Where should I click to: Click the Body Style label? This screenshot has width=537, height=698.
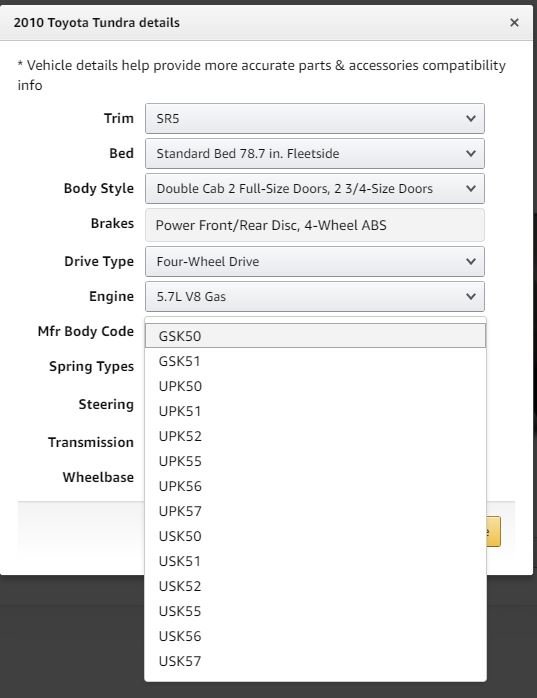(x=98, y=189)
